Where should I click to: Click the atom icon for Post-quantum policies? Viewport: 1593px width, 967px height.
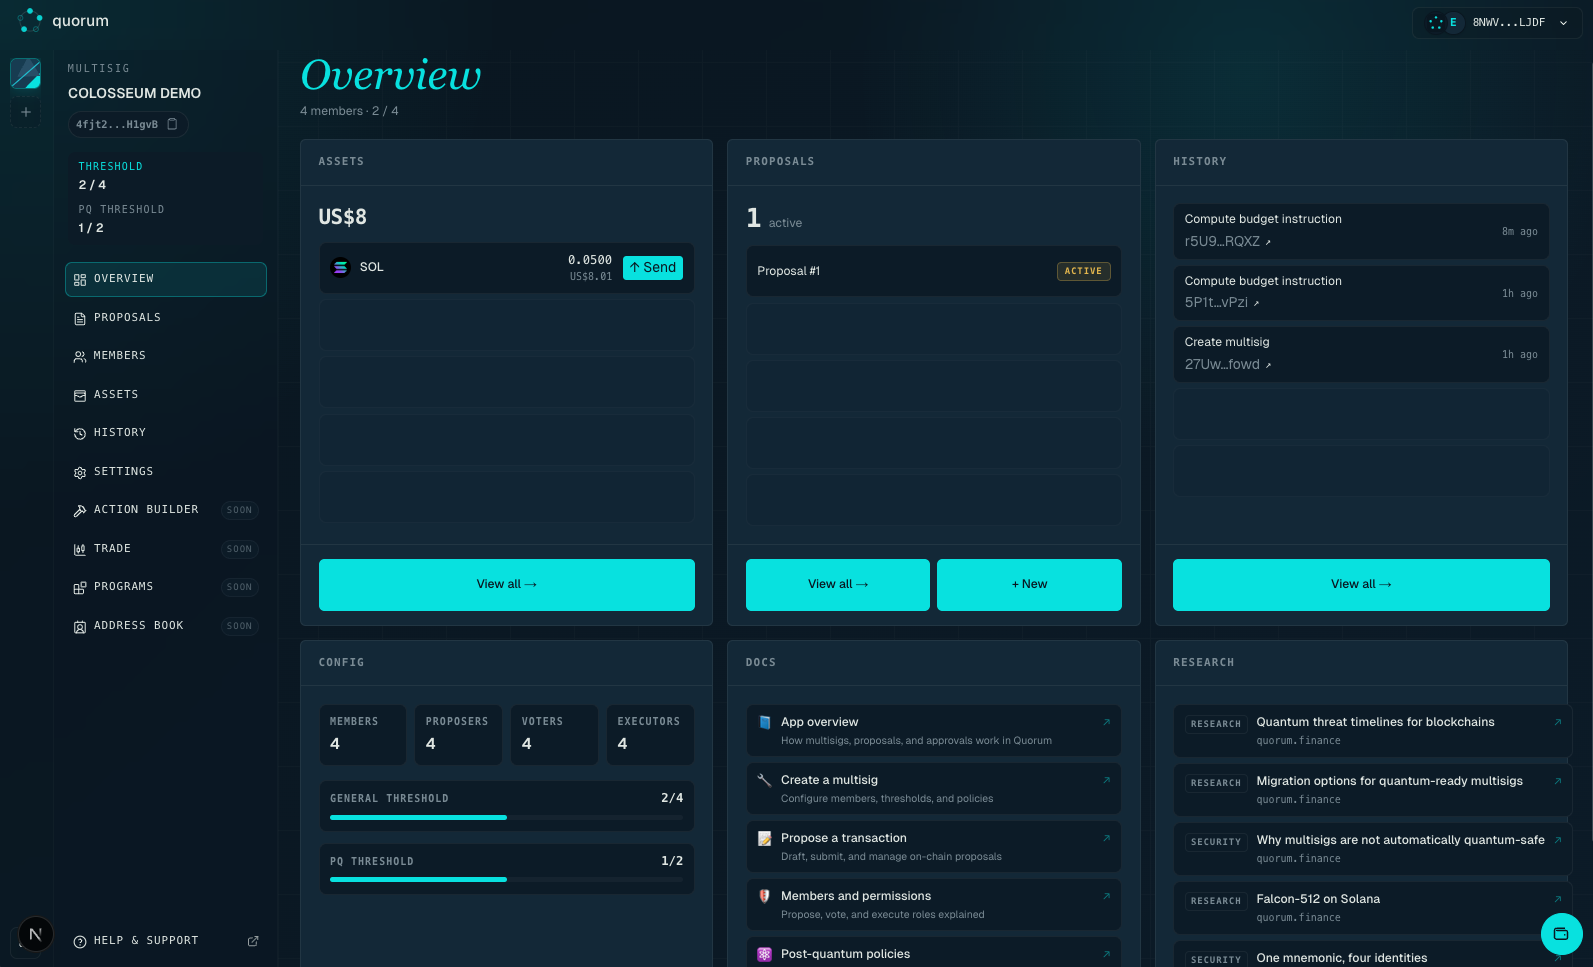point(764,954)
